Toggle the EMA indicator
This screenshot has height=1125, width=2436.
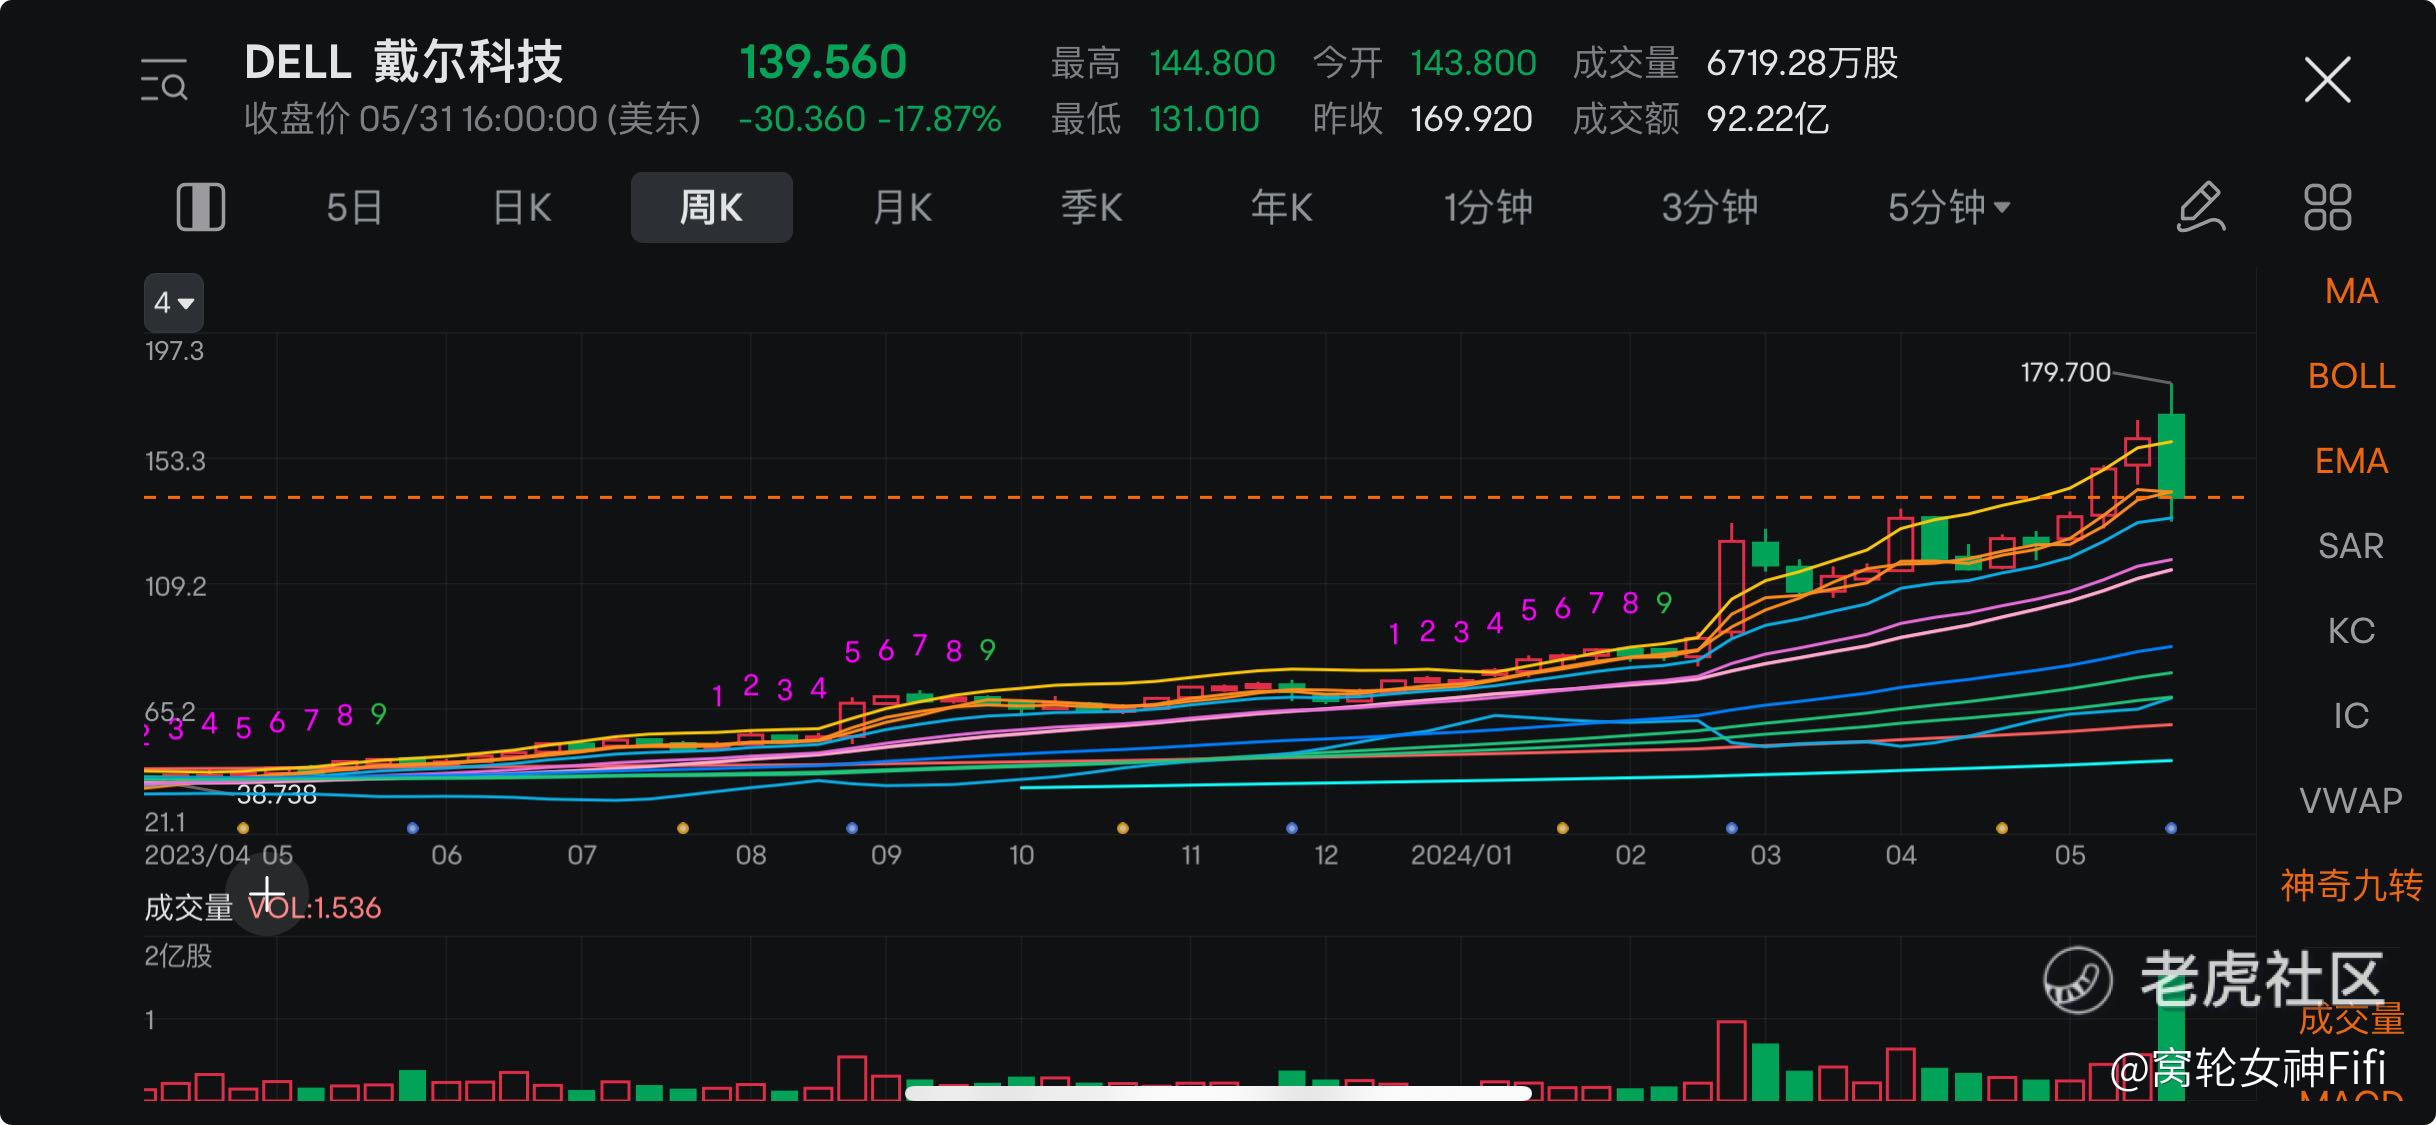(x=2351, y=461)
